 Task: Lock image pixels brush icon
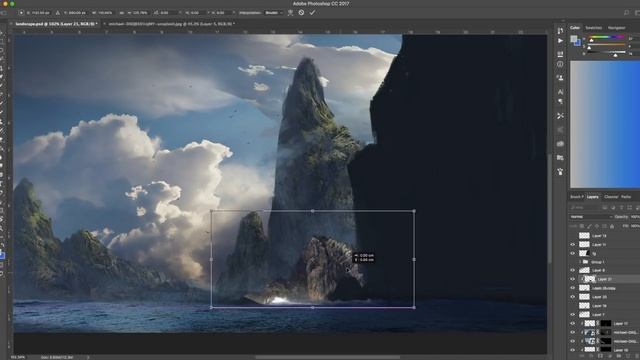(589, 226)
